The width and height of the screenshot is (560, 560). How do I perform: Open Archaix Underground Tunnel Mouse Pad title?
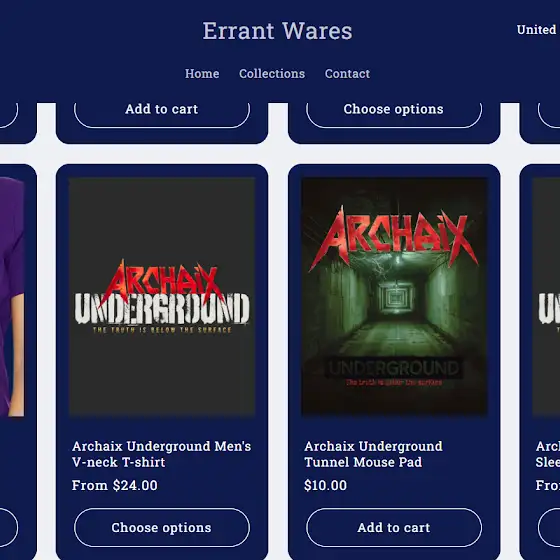point(373,454)
